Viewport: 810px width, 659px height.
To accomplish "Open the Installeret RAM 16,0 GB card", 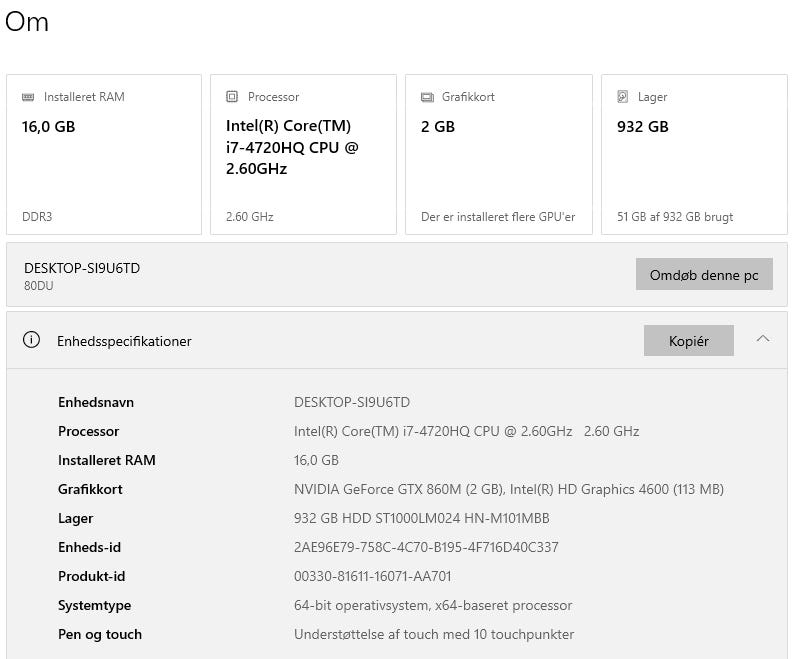I will coord(104,155).
